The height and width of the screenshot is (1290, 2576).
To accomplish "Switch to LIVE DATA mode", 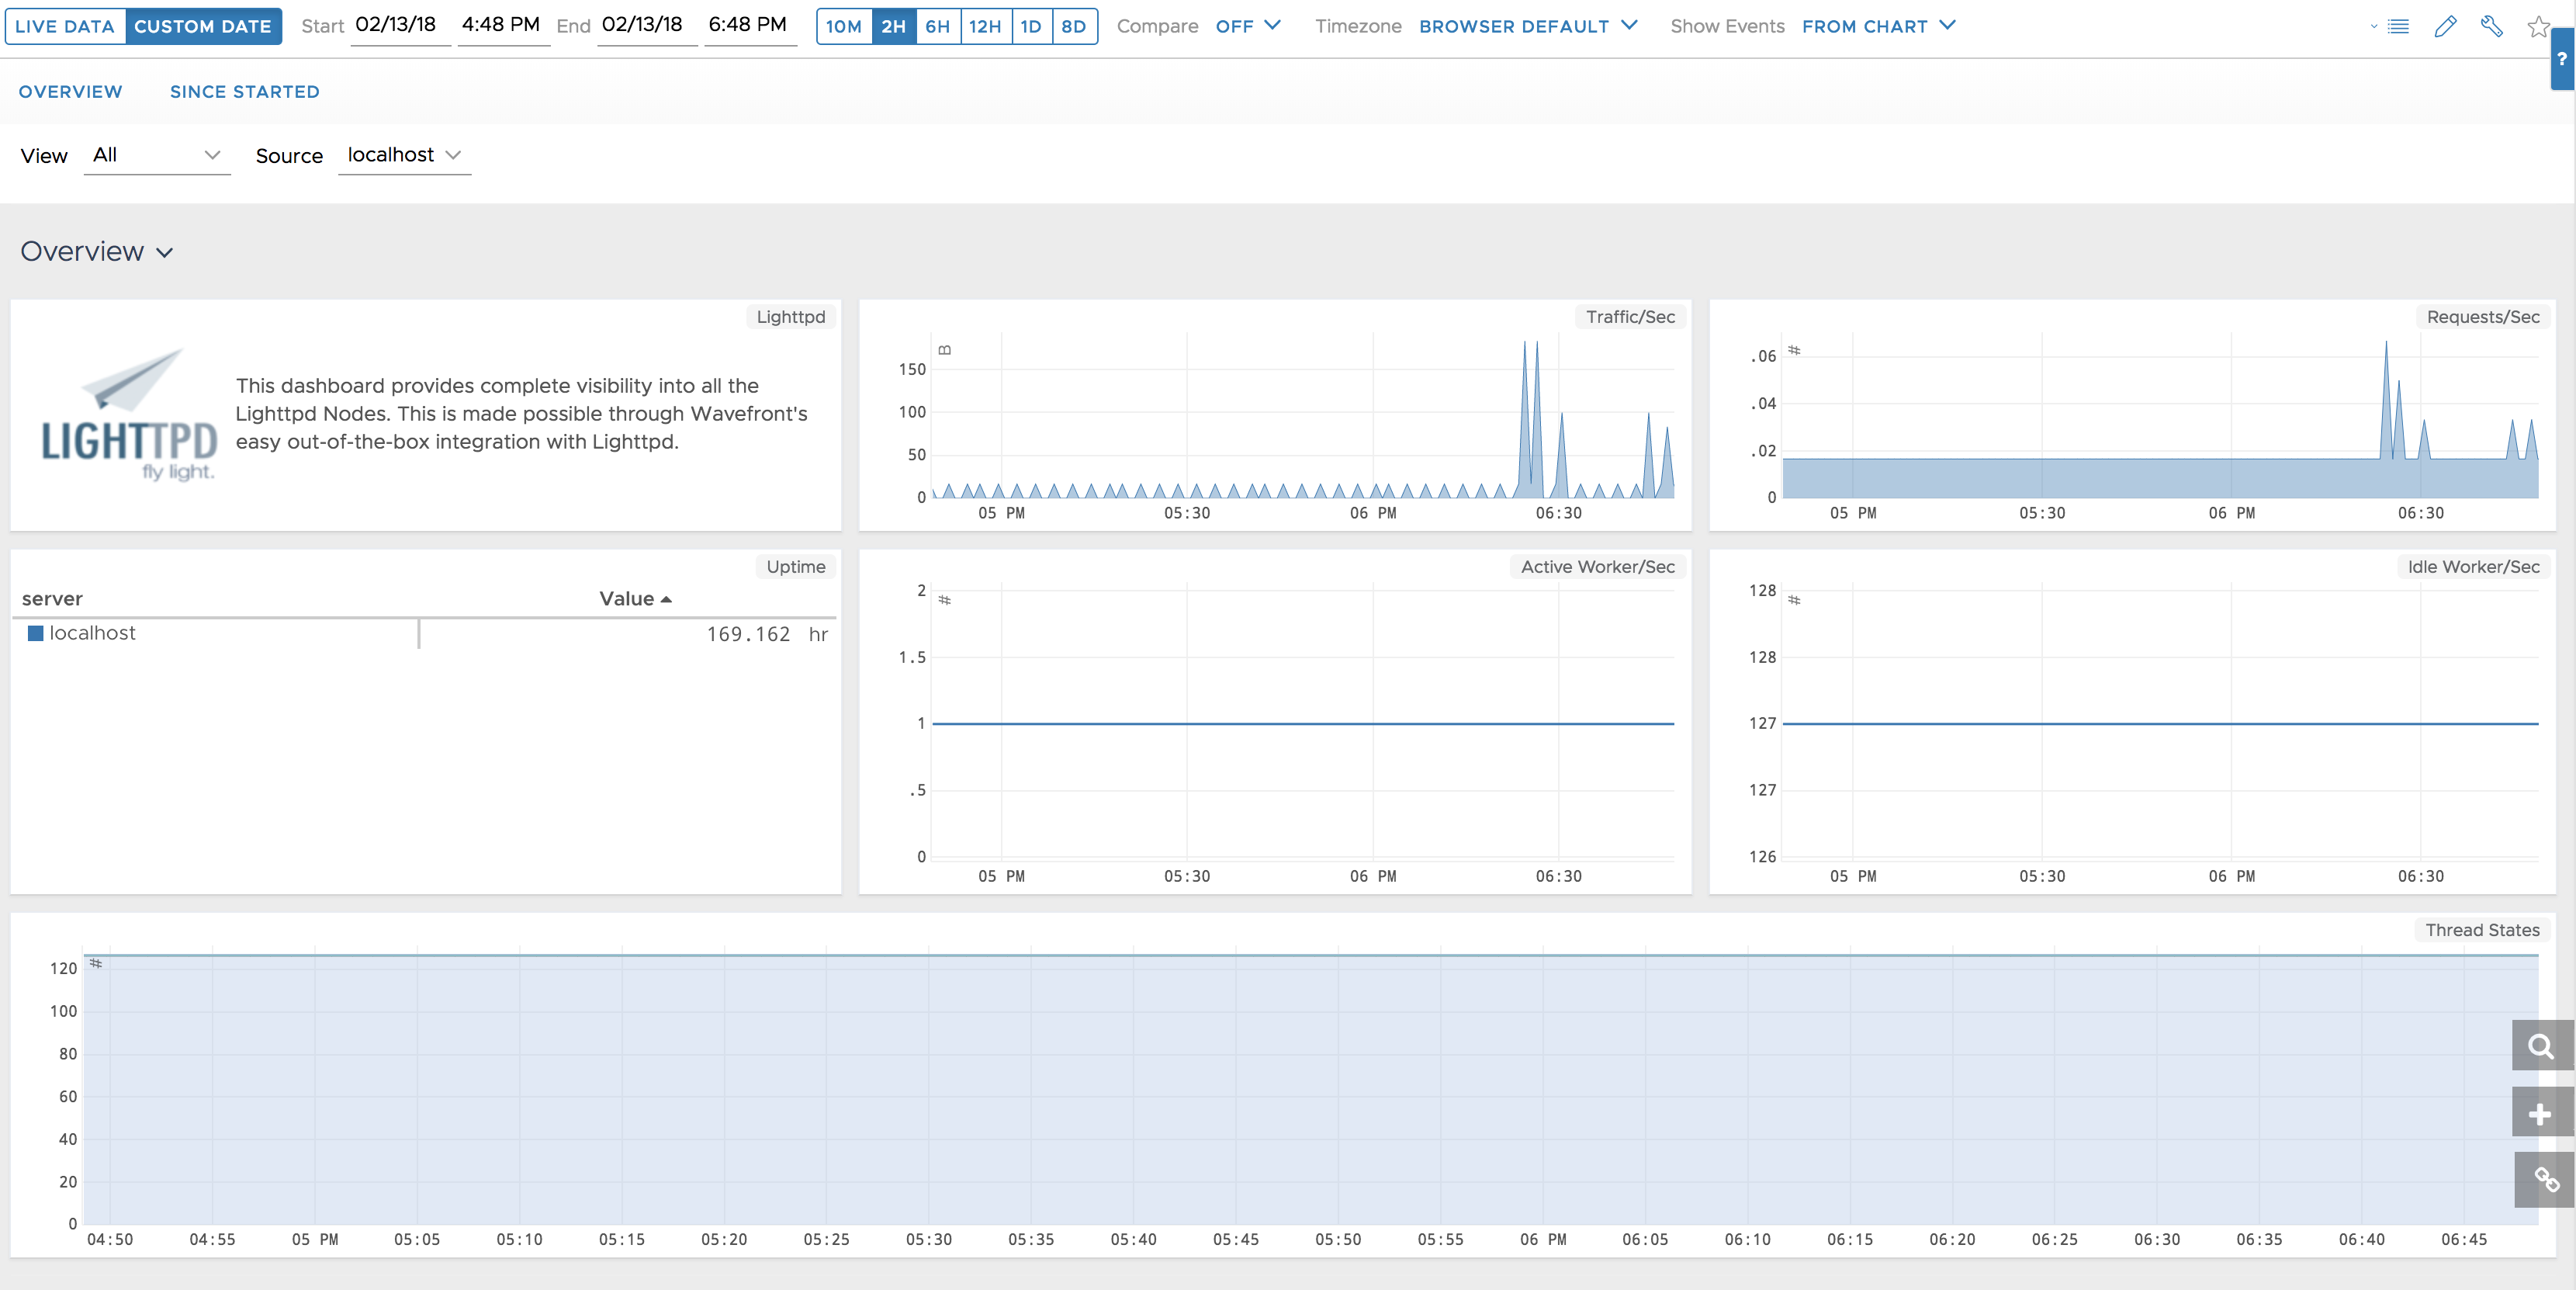I will coord(65,26).
